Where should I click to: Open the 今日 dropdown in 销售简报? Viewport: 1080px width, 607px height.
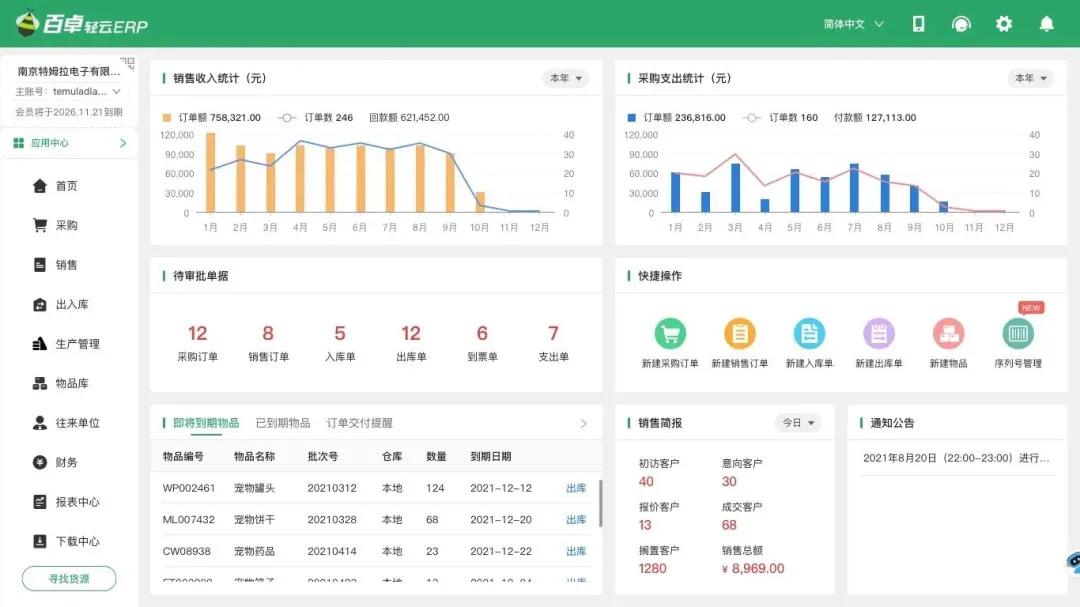click(797, 423)
